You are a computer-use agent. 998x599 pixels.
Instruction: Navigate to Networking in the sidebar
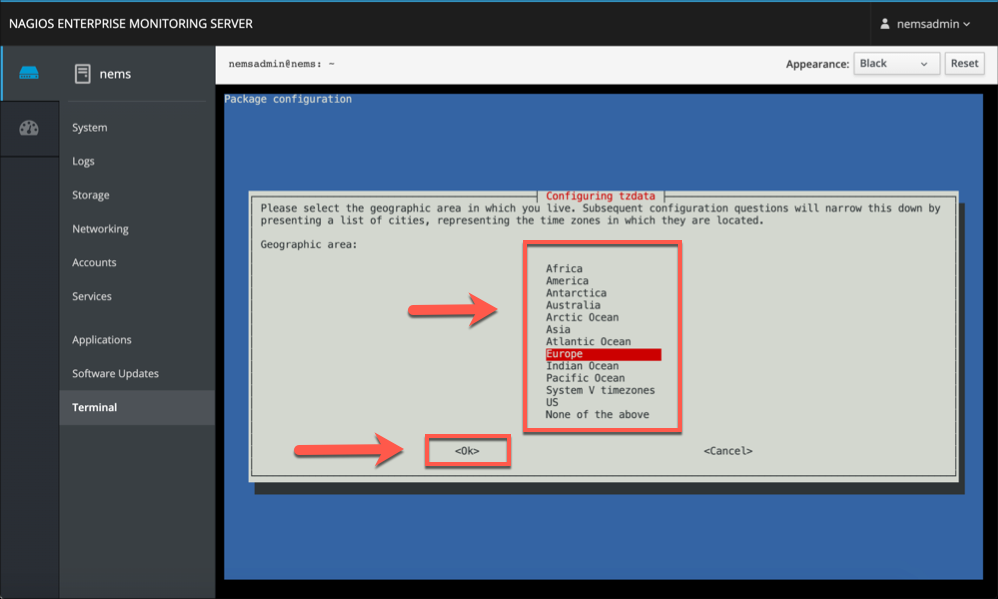[100, 229]
